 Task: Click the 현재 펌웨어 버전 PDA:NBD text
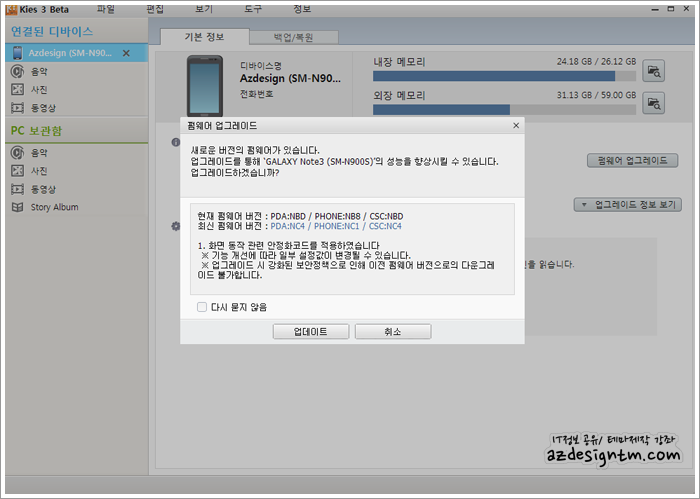[300, 216]
